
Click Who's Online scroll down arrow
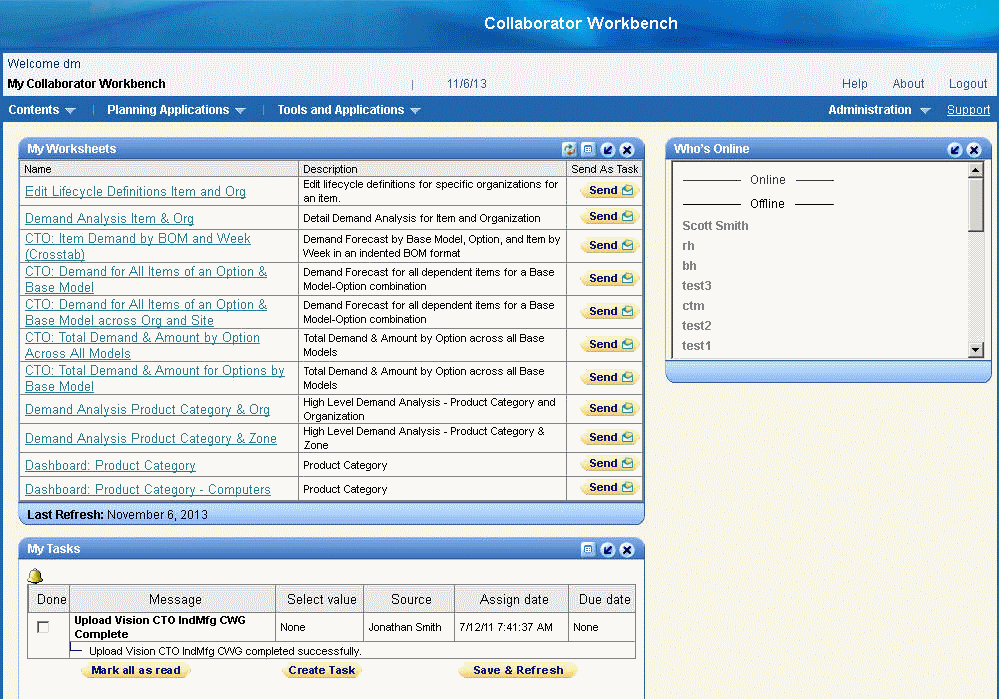pos(975,349)
